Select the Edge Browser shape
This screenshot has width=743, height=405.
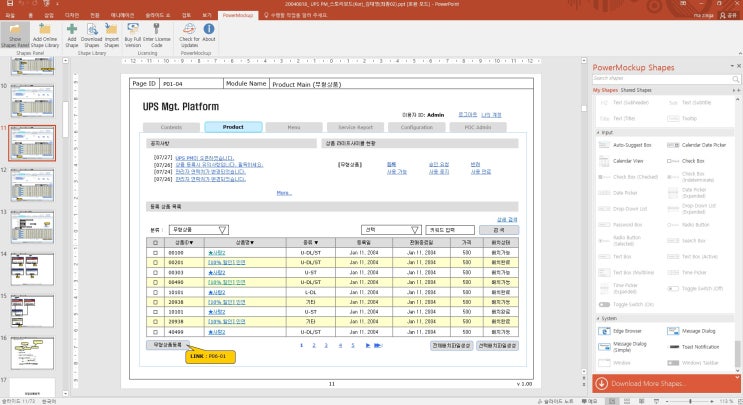[620, 331]
